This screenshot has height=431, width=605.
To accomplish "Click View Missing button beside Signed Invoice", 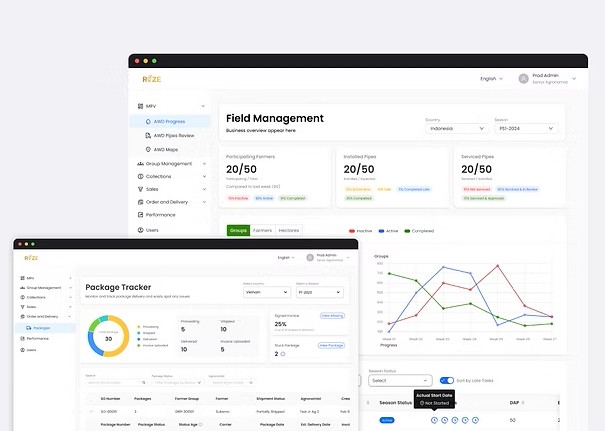I will coord(332,316).
